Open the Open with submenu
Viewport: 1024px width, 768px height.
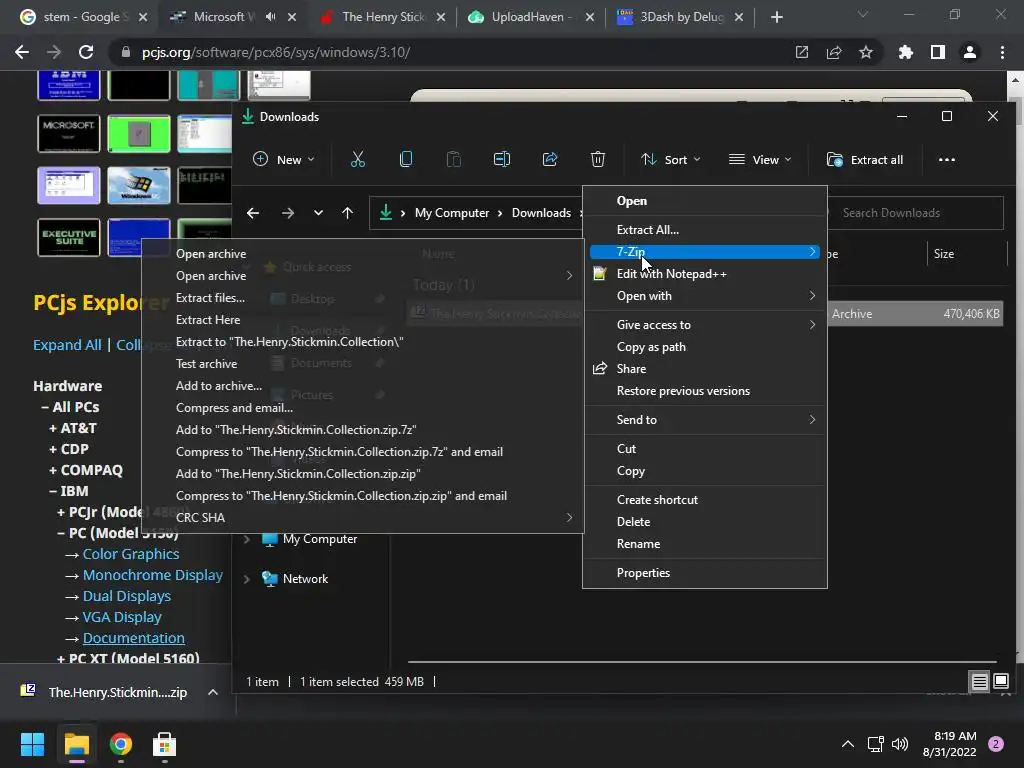(x=705, y=296)
